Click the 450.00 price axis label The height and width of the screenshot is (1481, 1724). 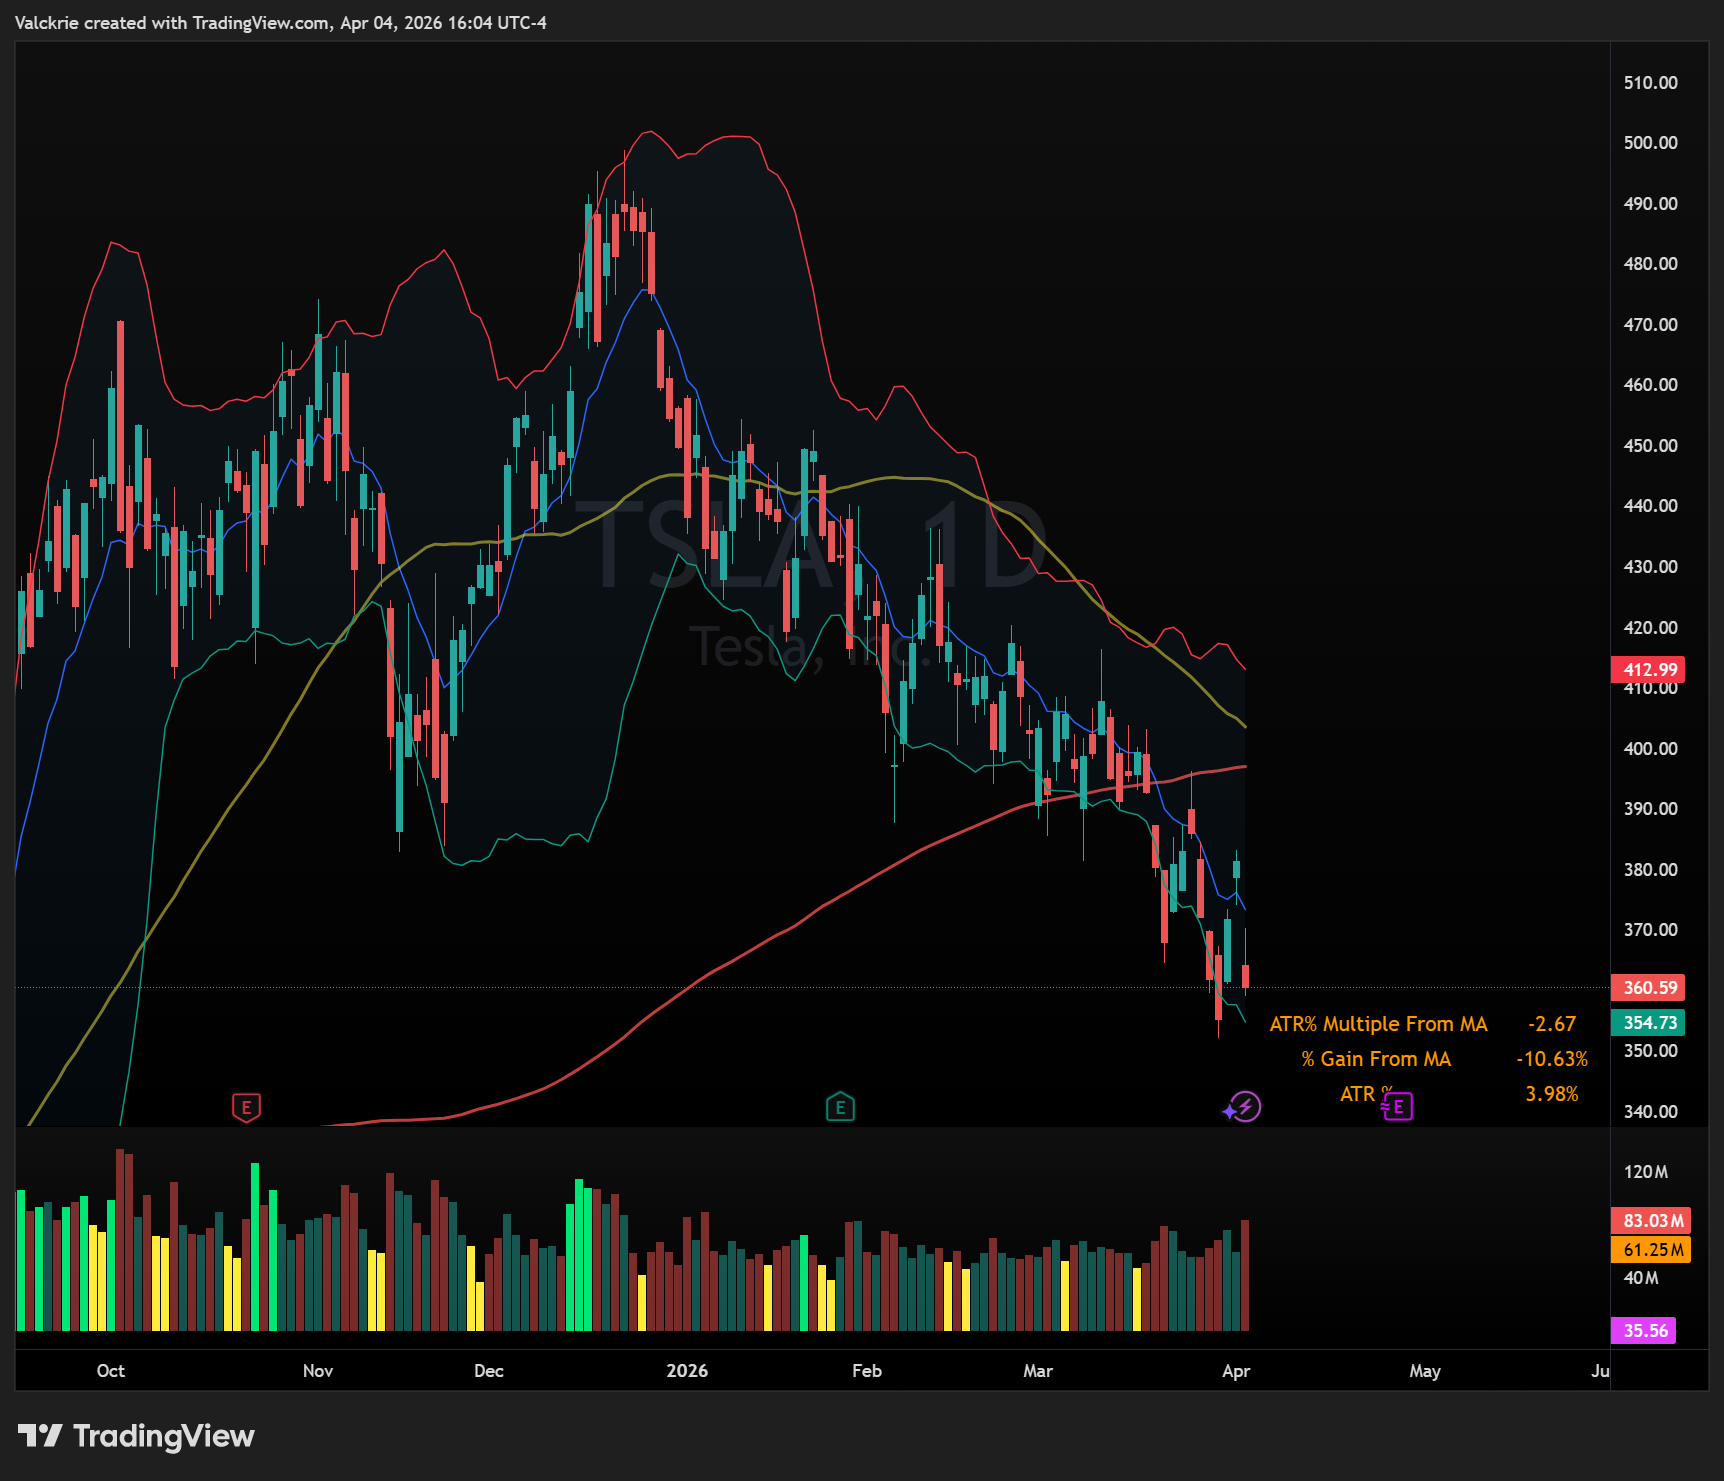pyautogui.click(x=1651, y=446)
